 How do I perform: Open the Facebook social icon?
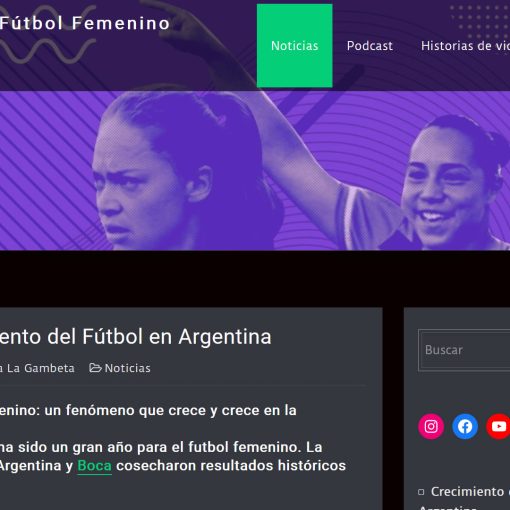pyautogui.click(x=465, y=426)
